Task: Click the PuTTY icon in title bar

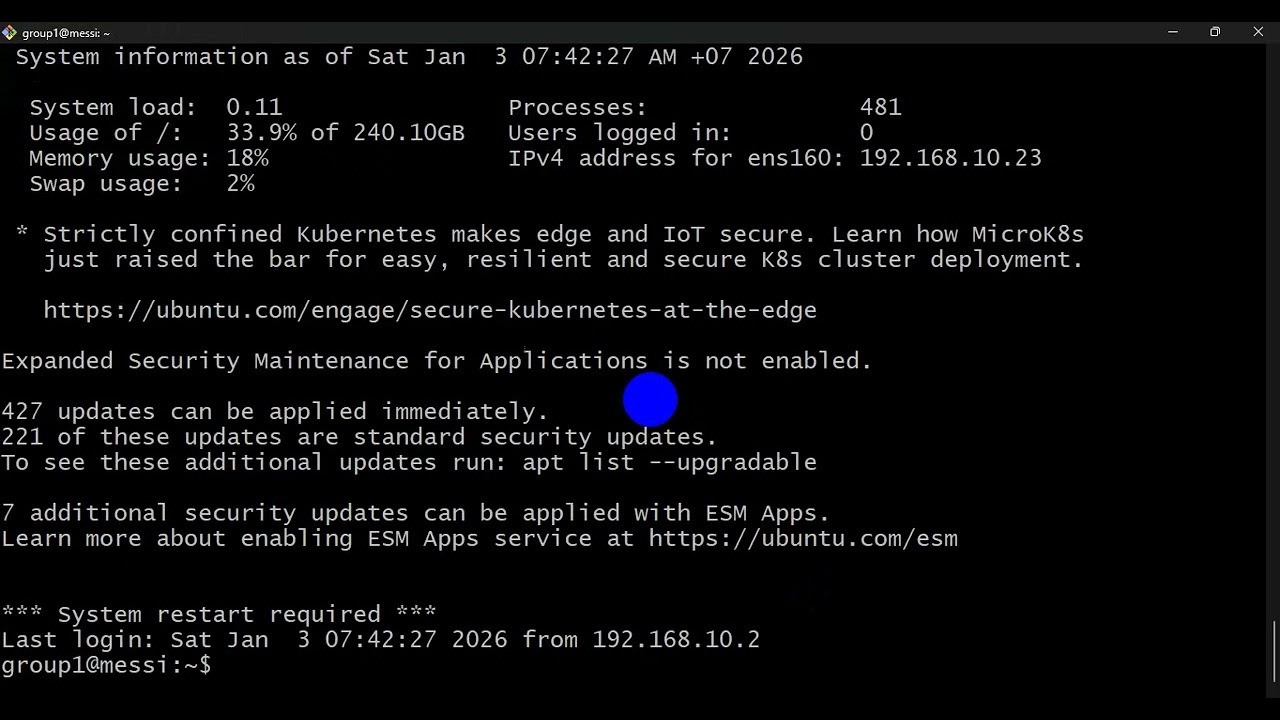Action: [9, 32]
